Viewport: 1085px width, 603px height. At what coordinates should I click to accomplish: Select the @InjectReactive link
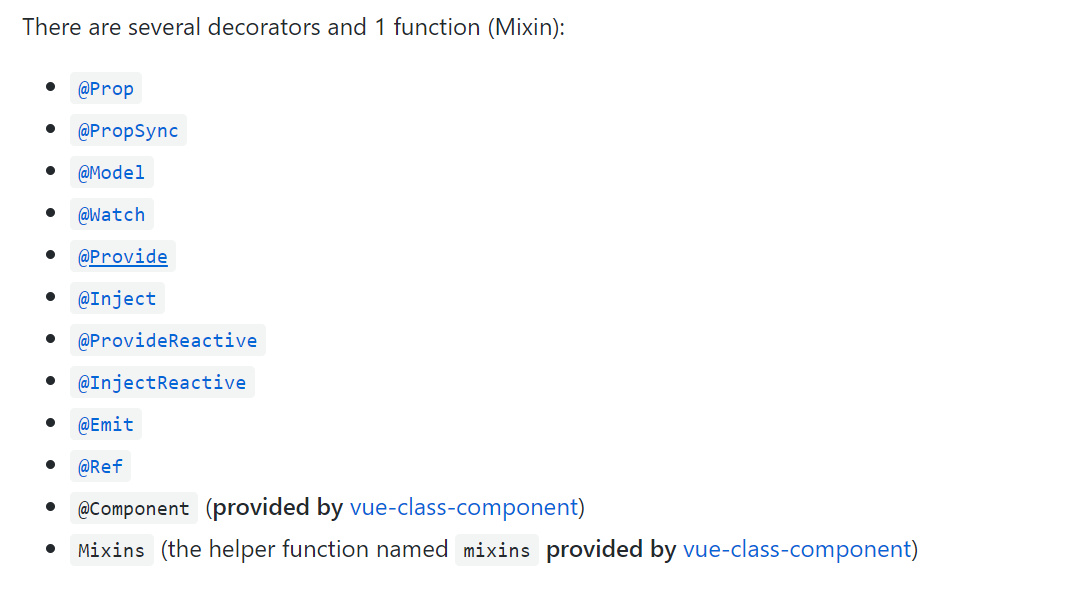coord(162,383)
